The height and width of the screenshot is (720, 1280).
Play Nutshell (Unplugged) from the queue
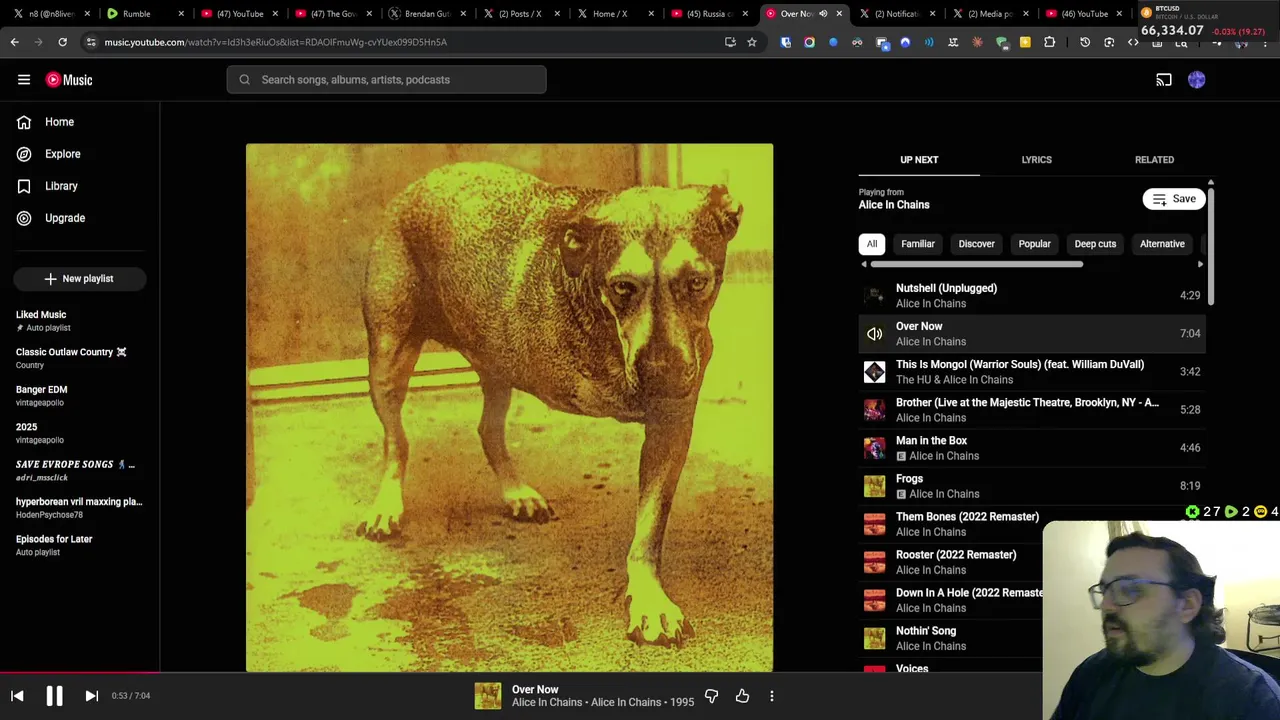(1032, 295)
